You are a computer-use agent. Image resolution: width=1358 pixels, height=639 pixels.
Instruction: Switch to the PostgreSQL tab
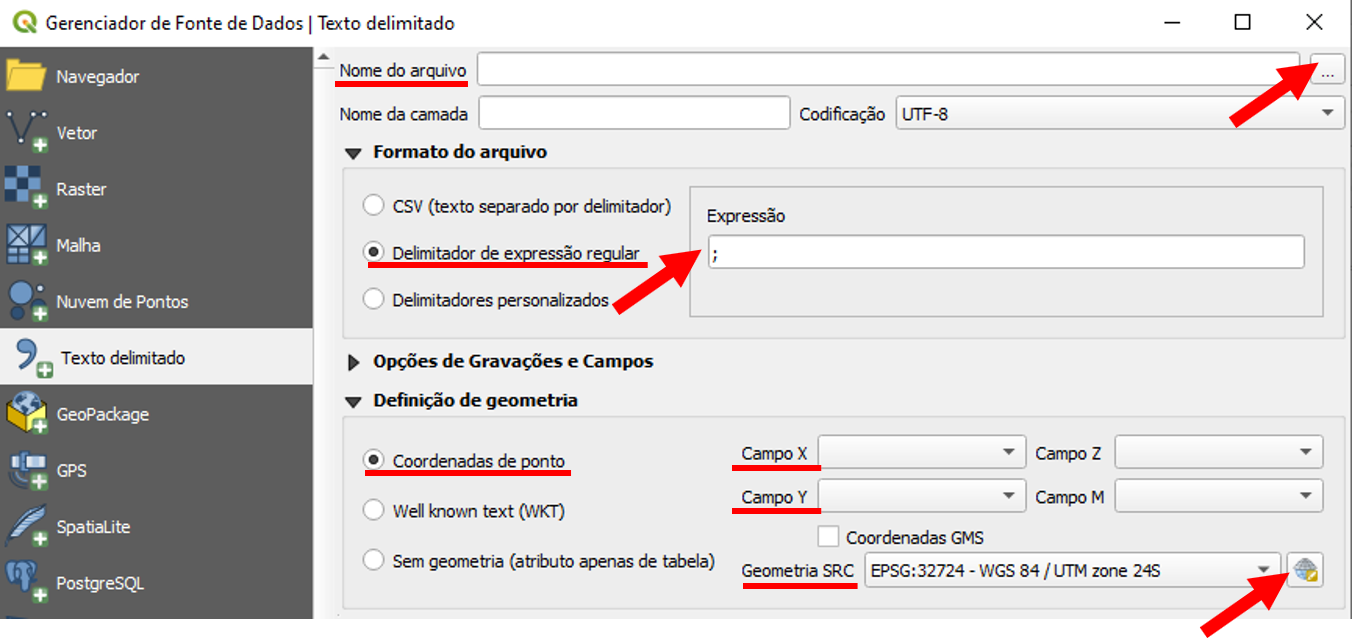pos(100,582)
